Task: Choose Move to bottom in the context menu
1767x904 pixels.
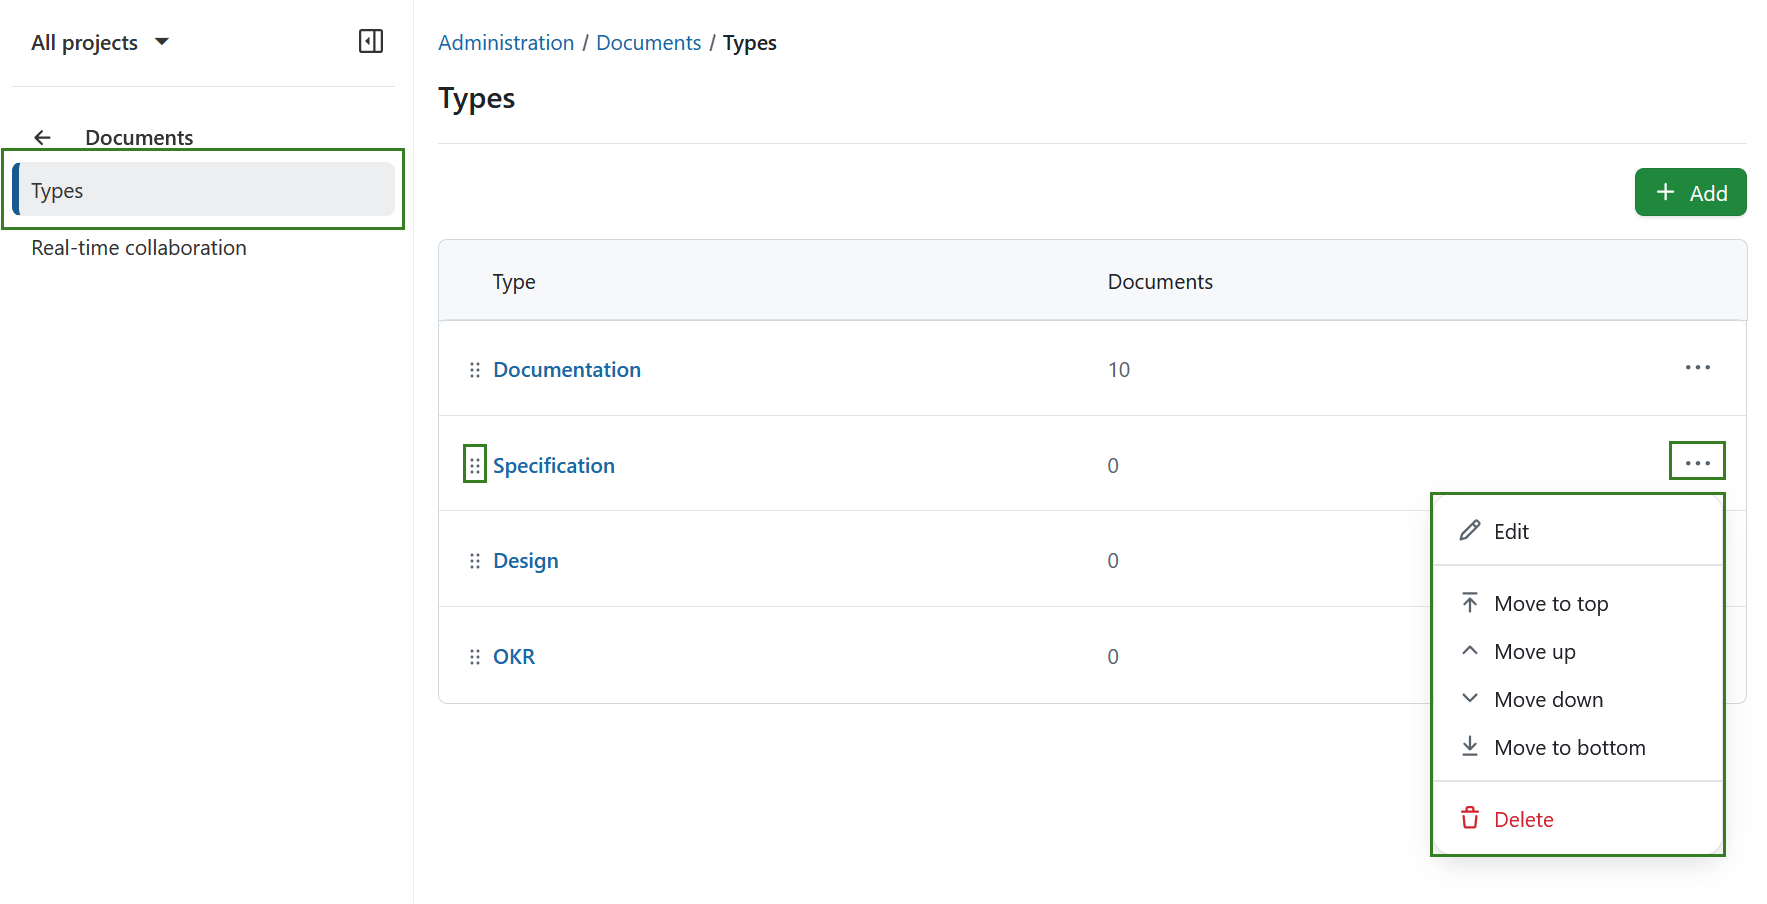Action: click(1570, 747)
